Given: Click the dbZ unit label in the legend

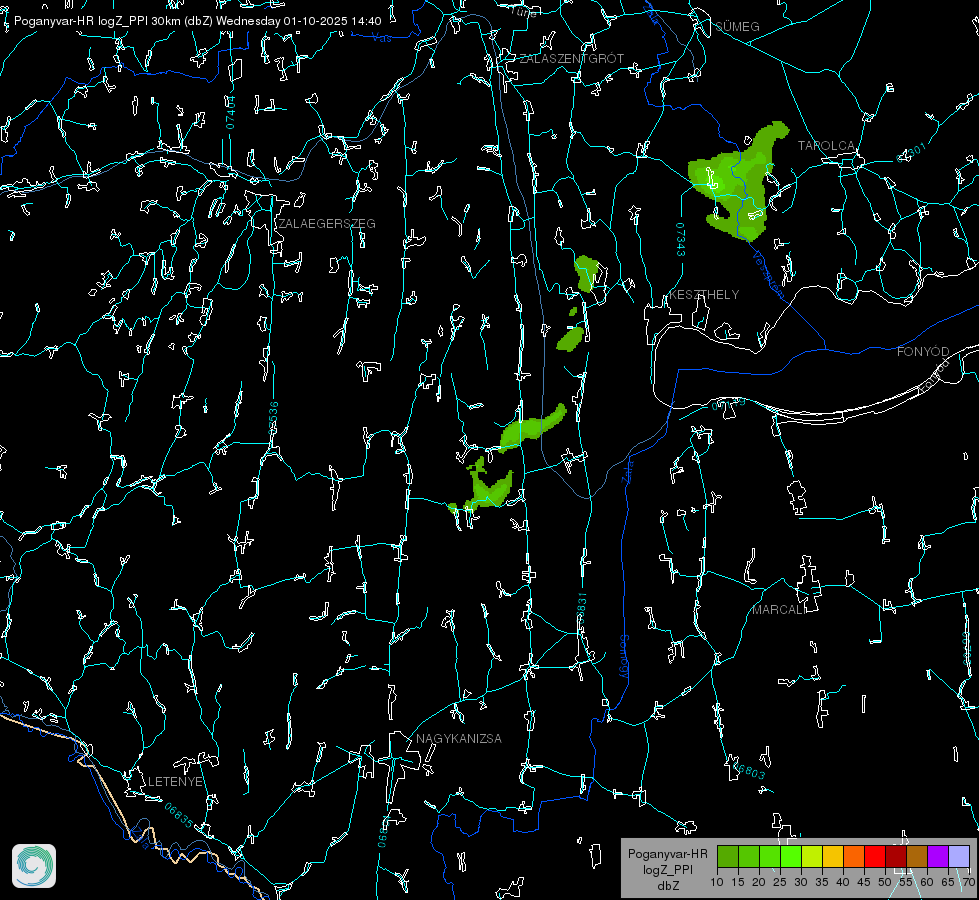Looking at the screenshot, I should click(x=667, y=886).
